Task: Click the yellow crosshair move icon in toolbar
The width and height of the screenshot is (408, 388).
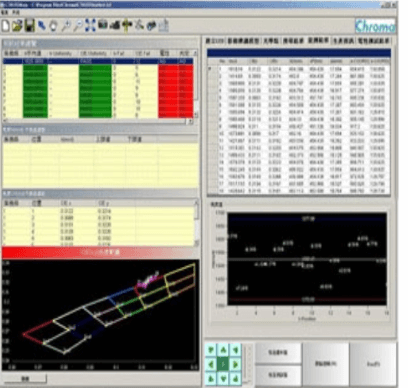Action: tap(127, 25)
